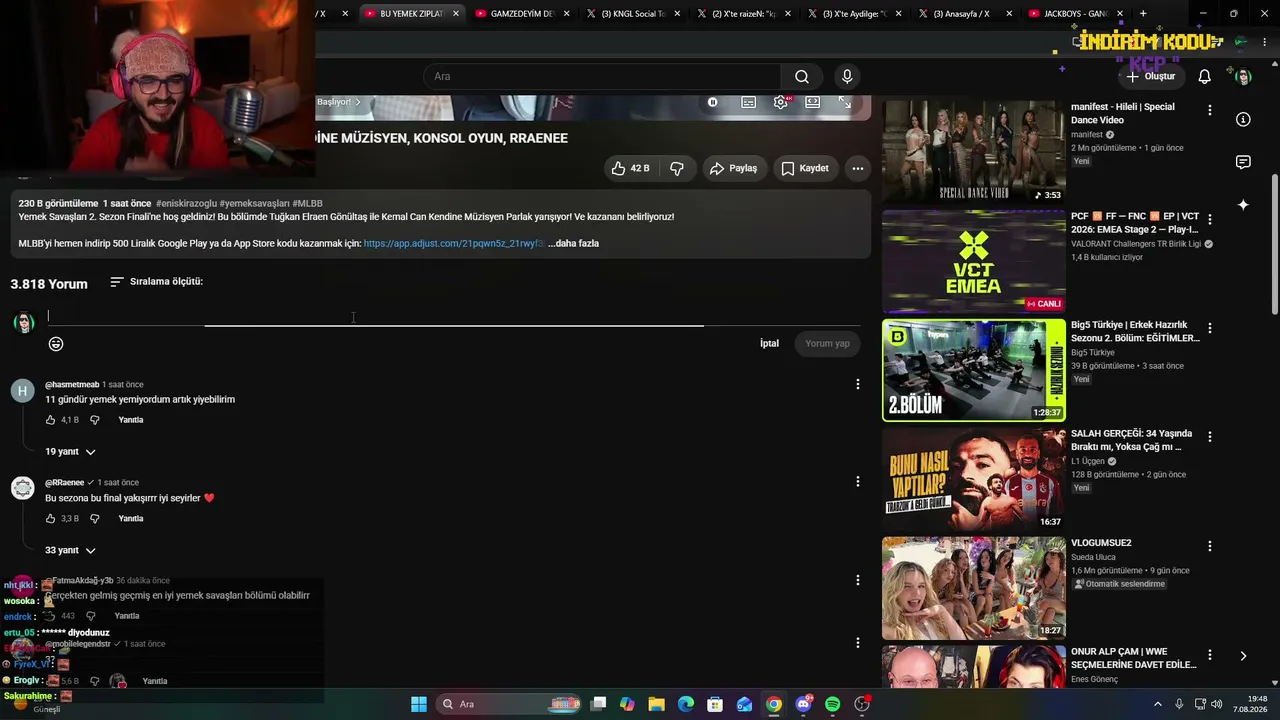The height and width of the screenshot is (720, 1280).
Task: Reply to @hasmetmeab with Yanıtla
Action: pos(131,420)
